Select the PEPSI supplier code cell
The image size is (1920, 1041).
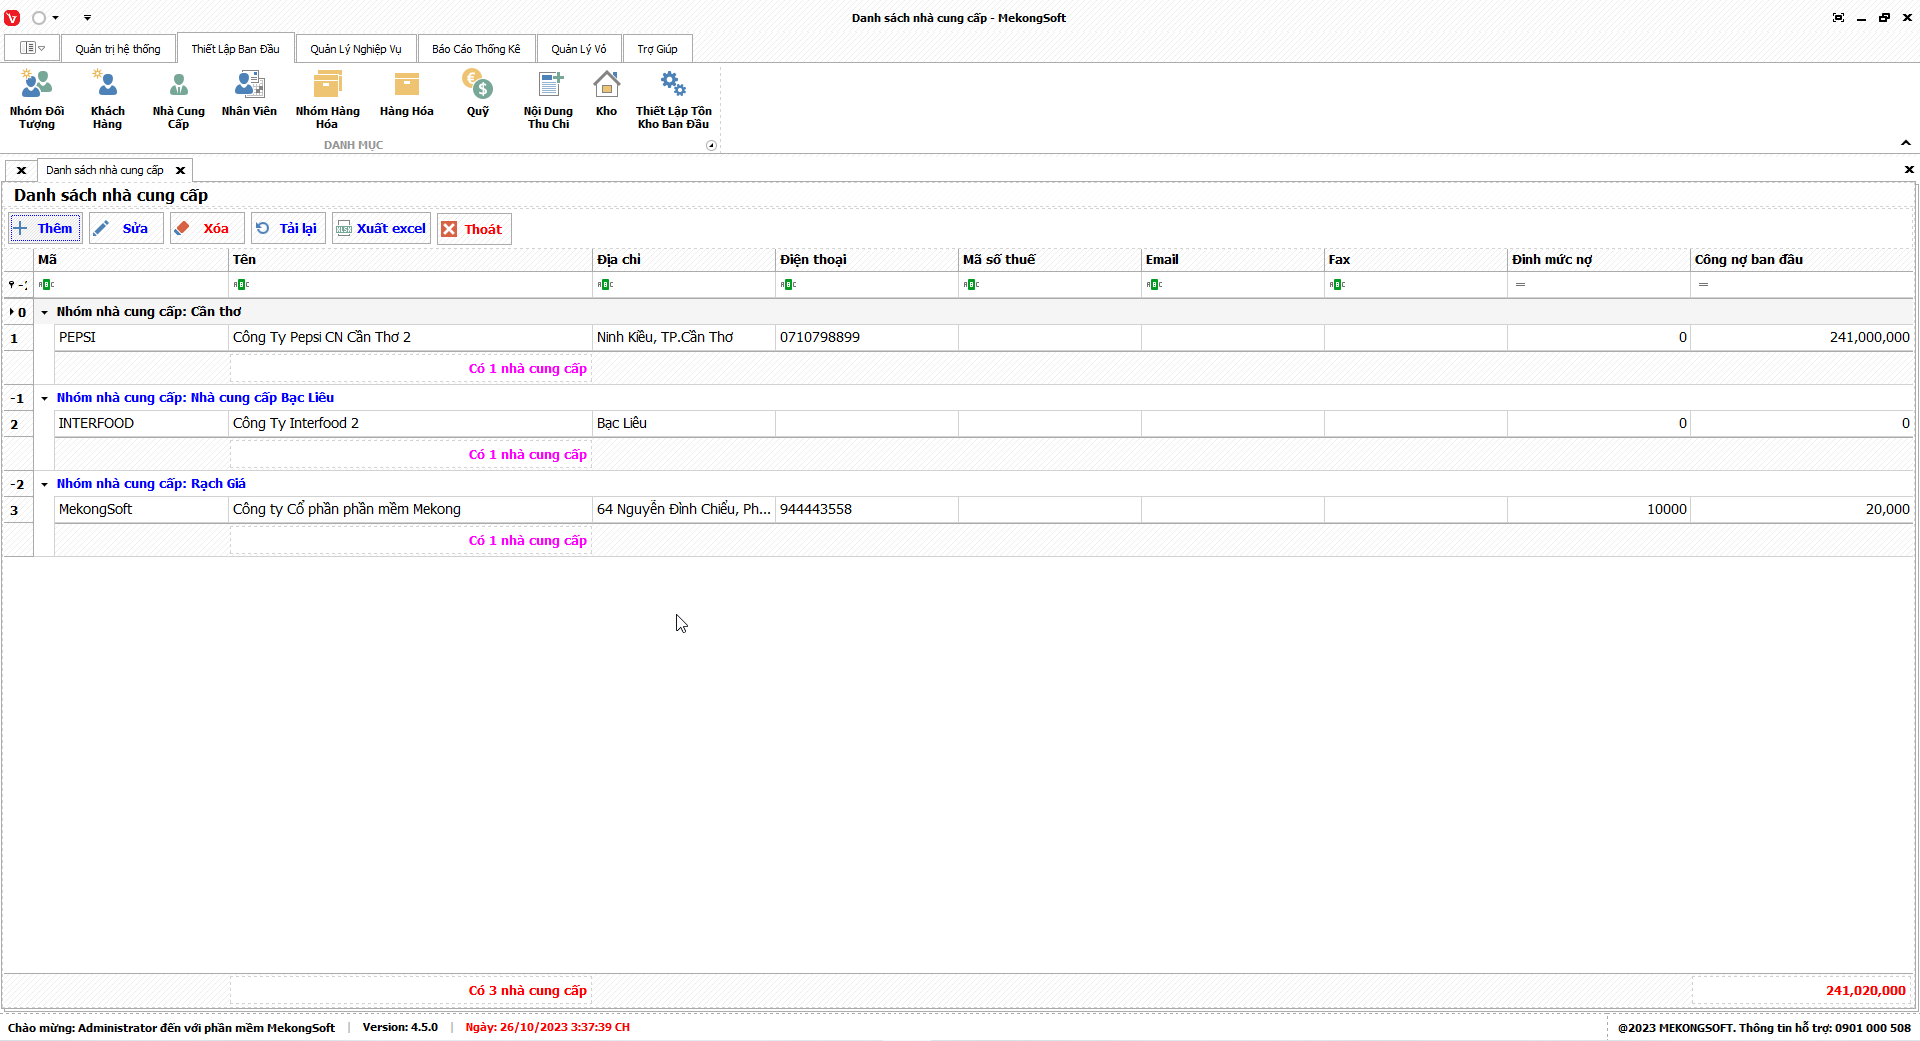click(142, 338)
